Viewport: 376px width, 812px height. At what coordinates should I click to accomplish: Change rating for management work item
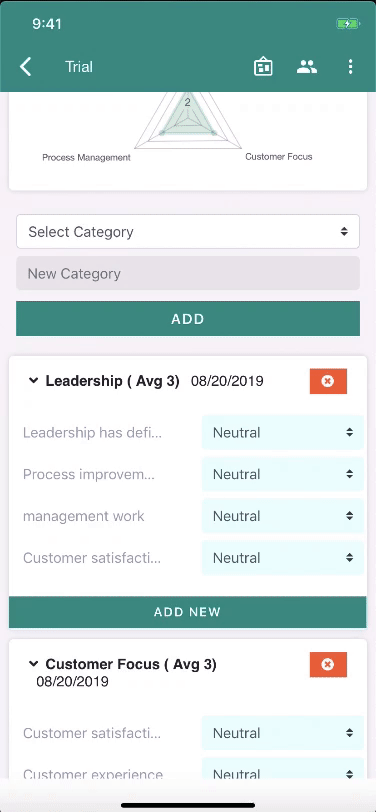click(283, 516)
